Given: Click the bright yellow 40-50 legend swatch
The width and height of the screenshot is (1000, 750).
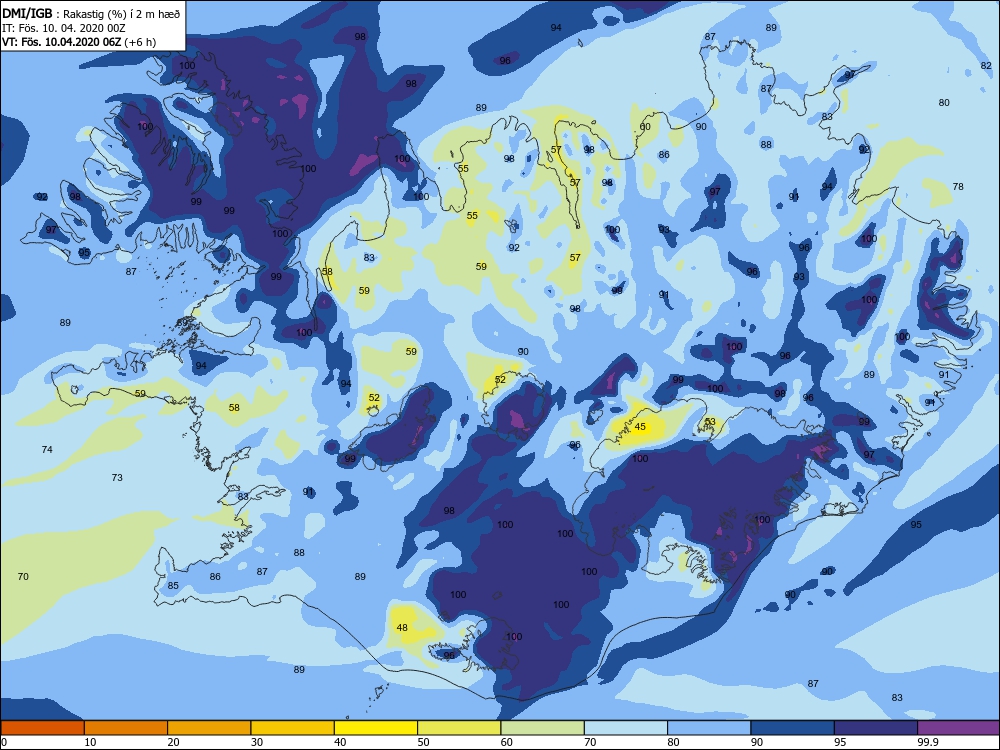Looking at the screenshot, I should [x=376, y=728].
